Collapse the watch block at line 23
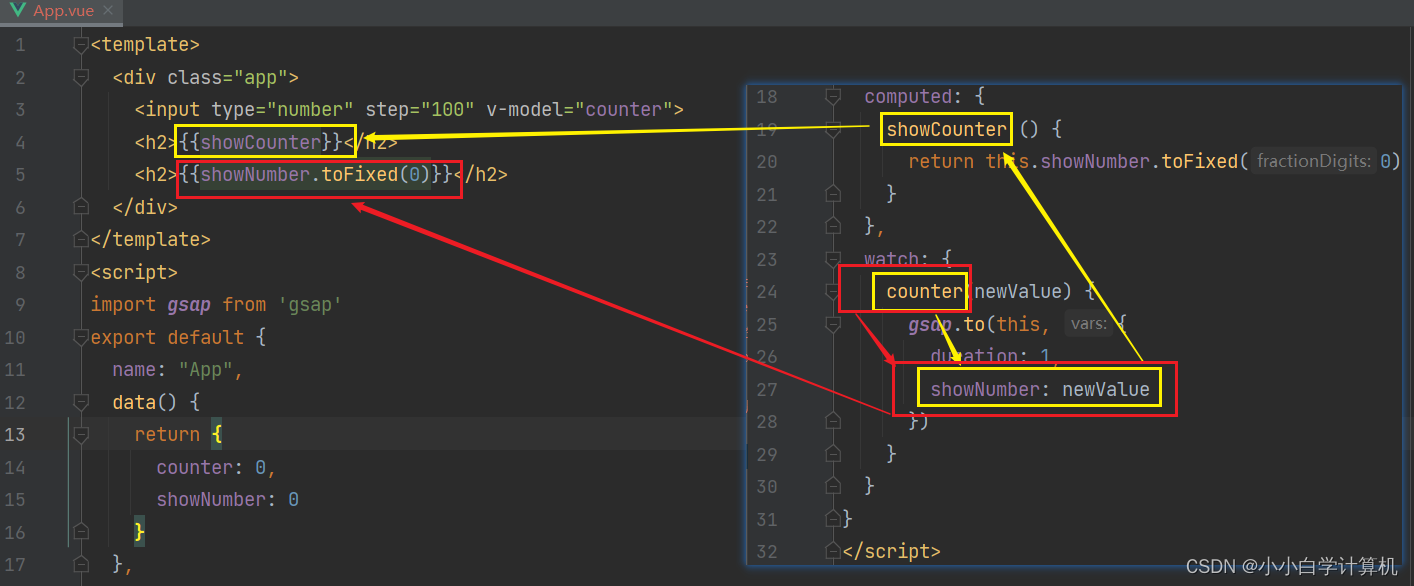Screen dimensions: 1414x586 [832, 259]
